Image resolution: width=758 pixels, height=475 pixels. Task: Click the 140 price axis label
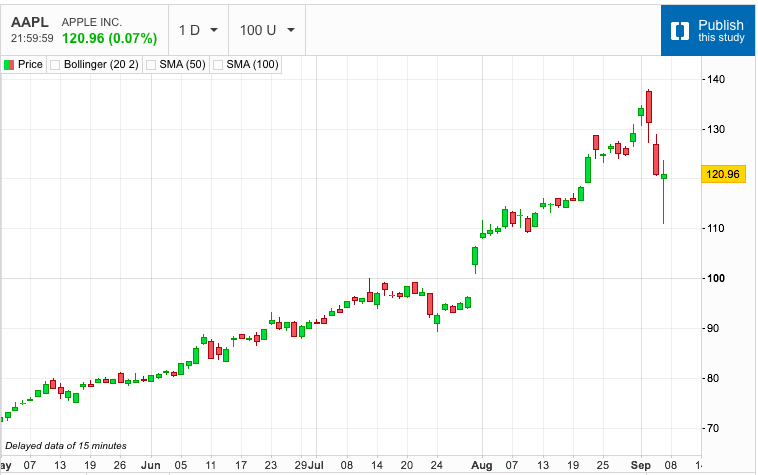(x=716, y=79)
